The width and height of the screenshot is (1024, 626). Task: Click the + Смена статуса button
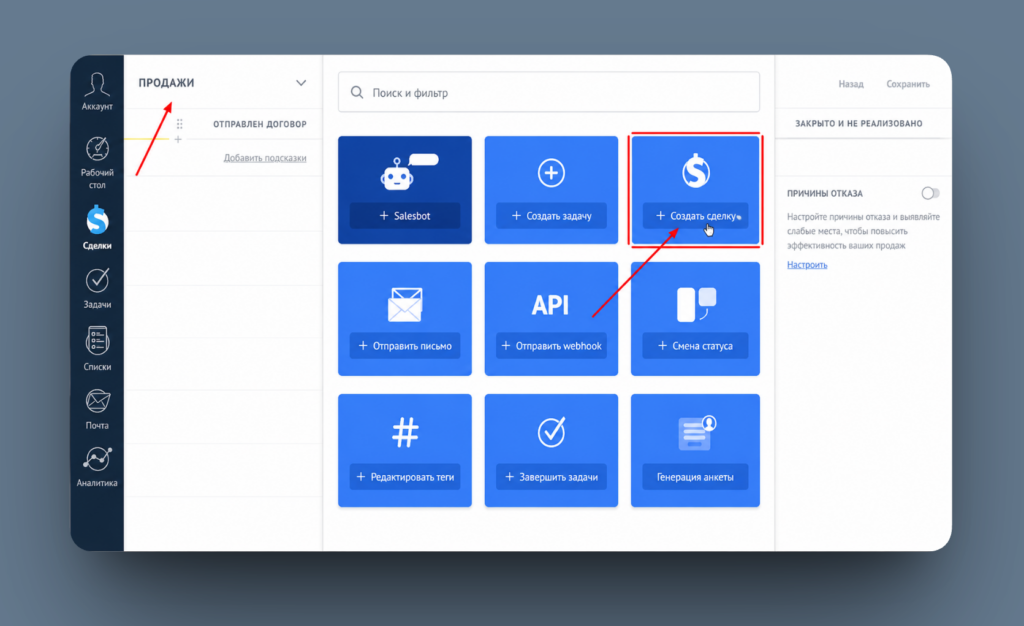pos(696,346)
